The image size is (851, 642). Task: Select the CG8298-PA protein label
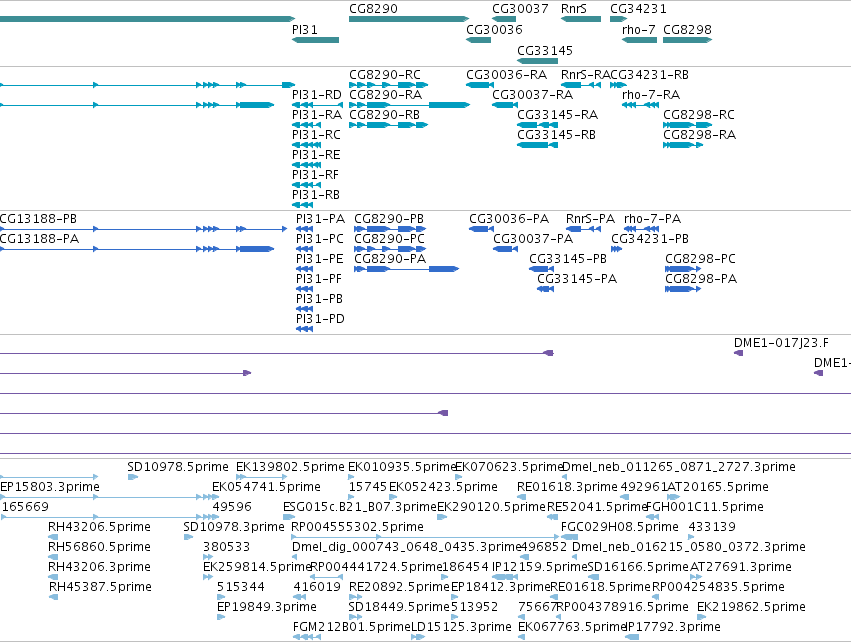701,279
